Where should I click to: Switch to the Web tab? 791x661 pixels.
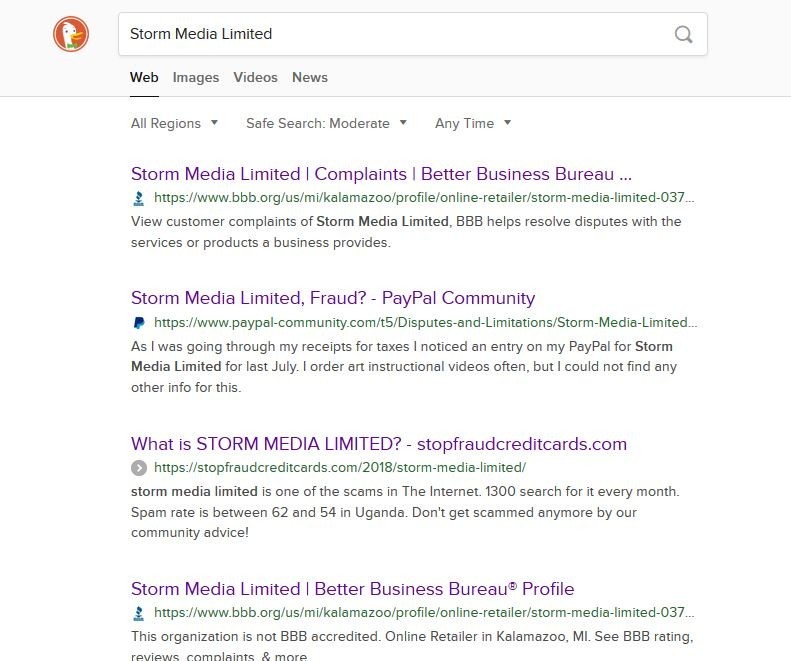click(144, 78)
